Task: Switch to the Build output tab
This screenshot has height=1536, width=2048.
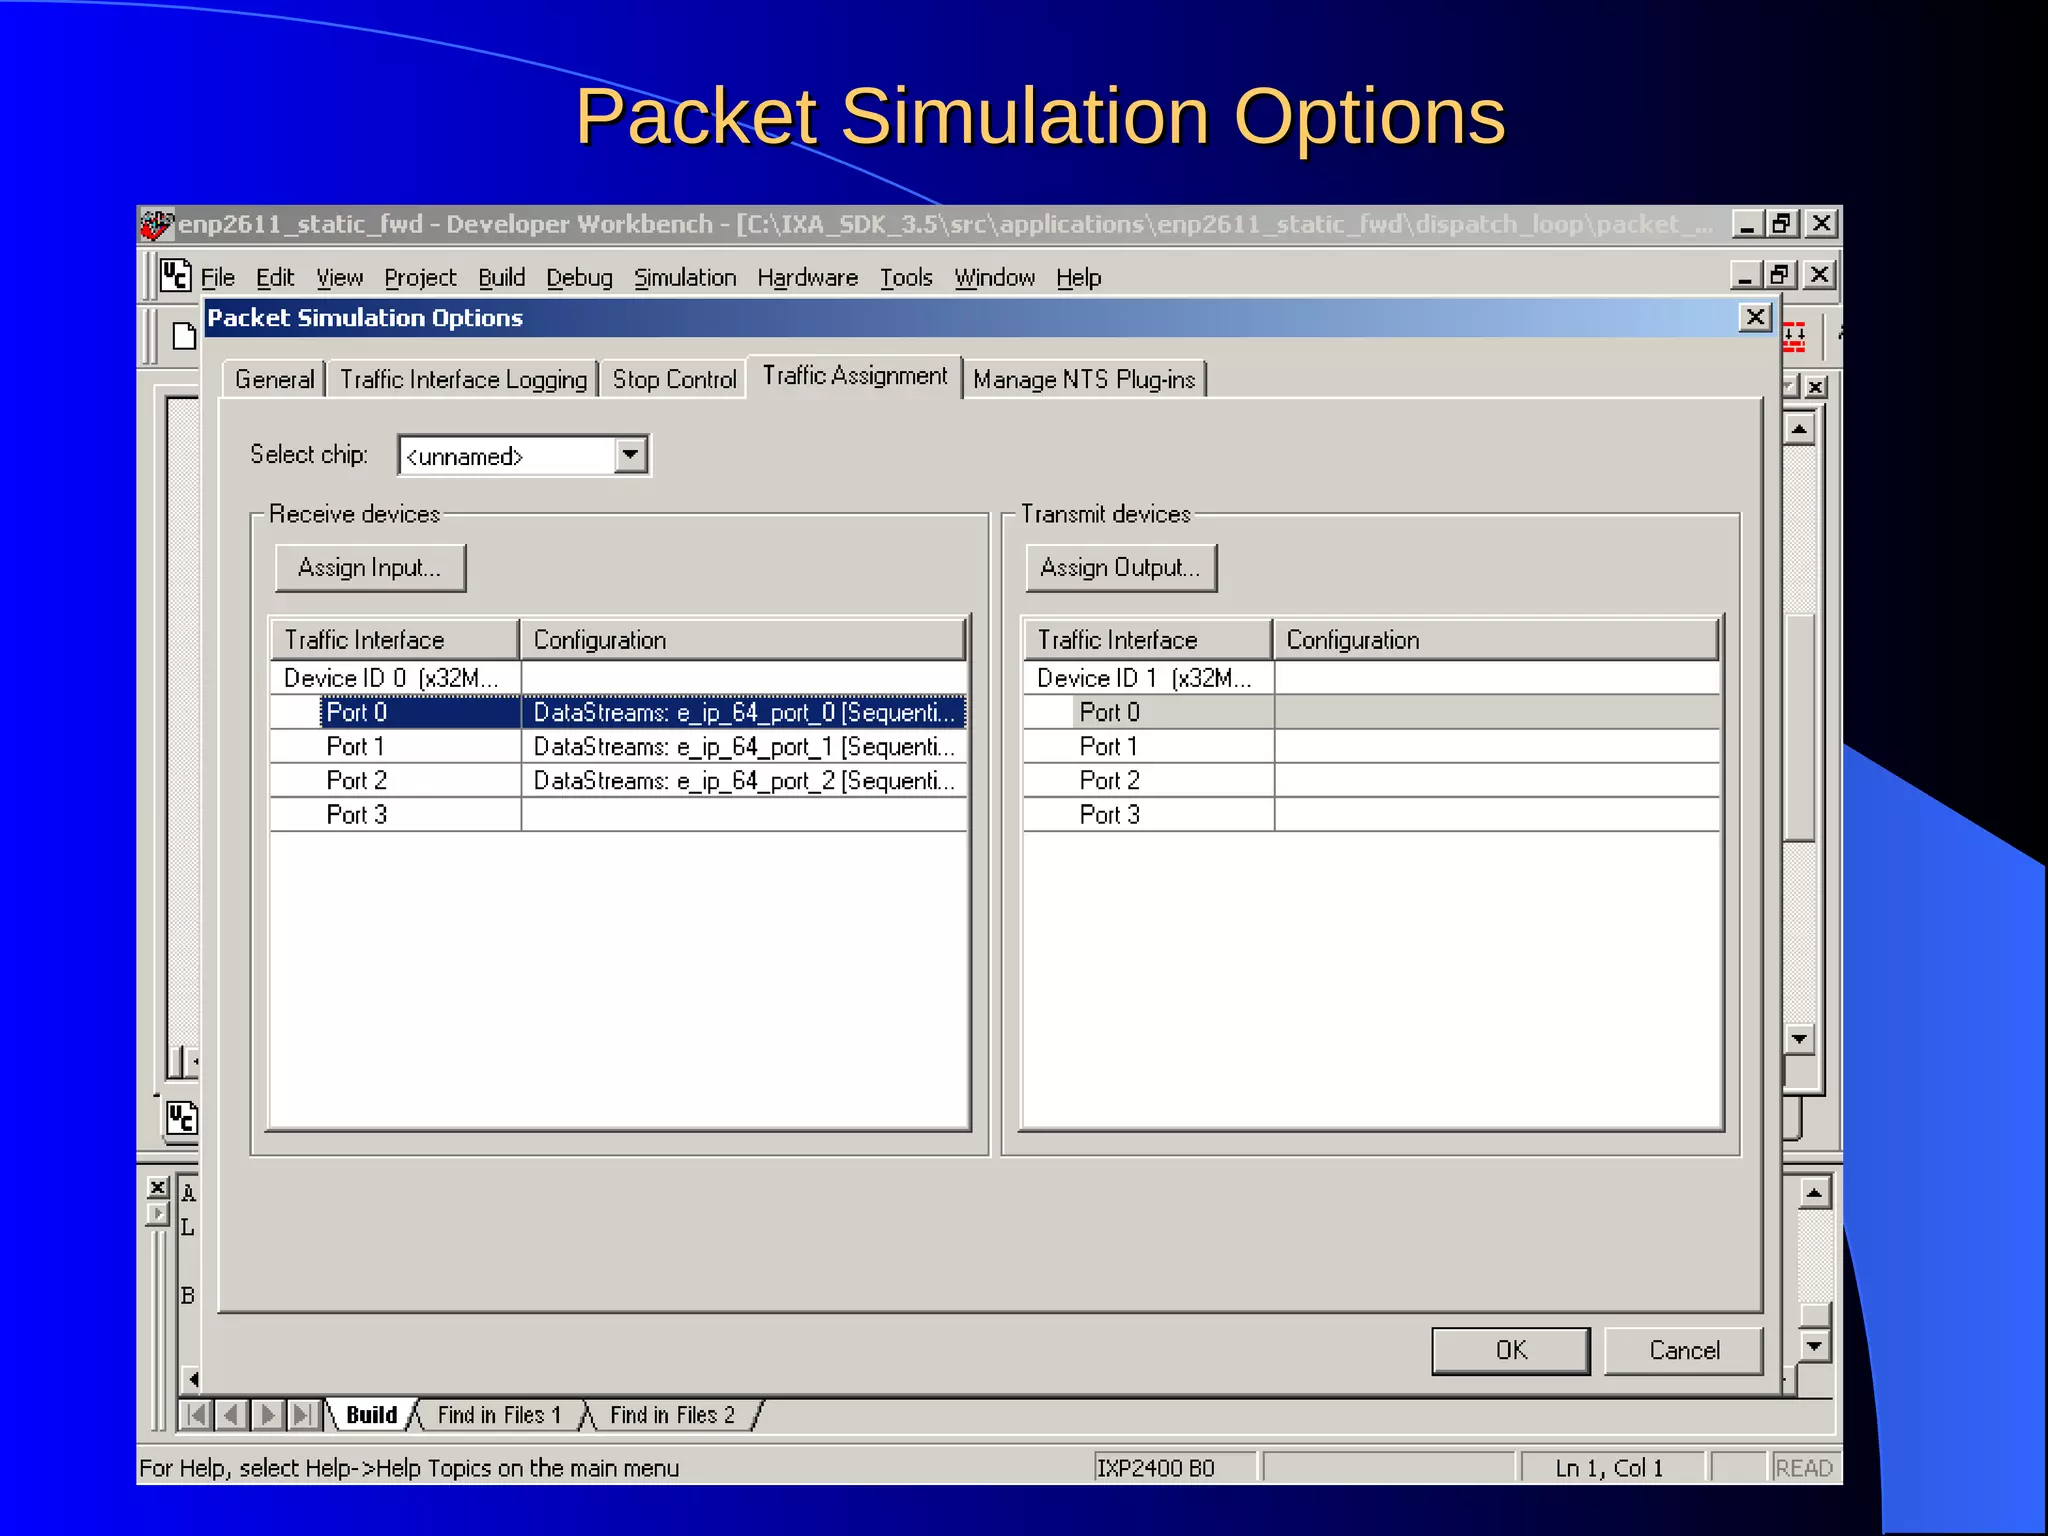Action: click(371, 1415)
